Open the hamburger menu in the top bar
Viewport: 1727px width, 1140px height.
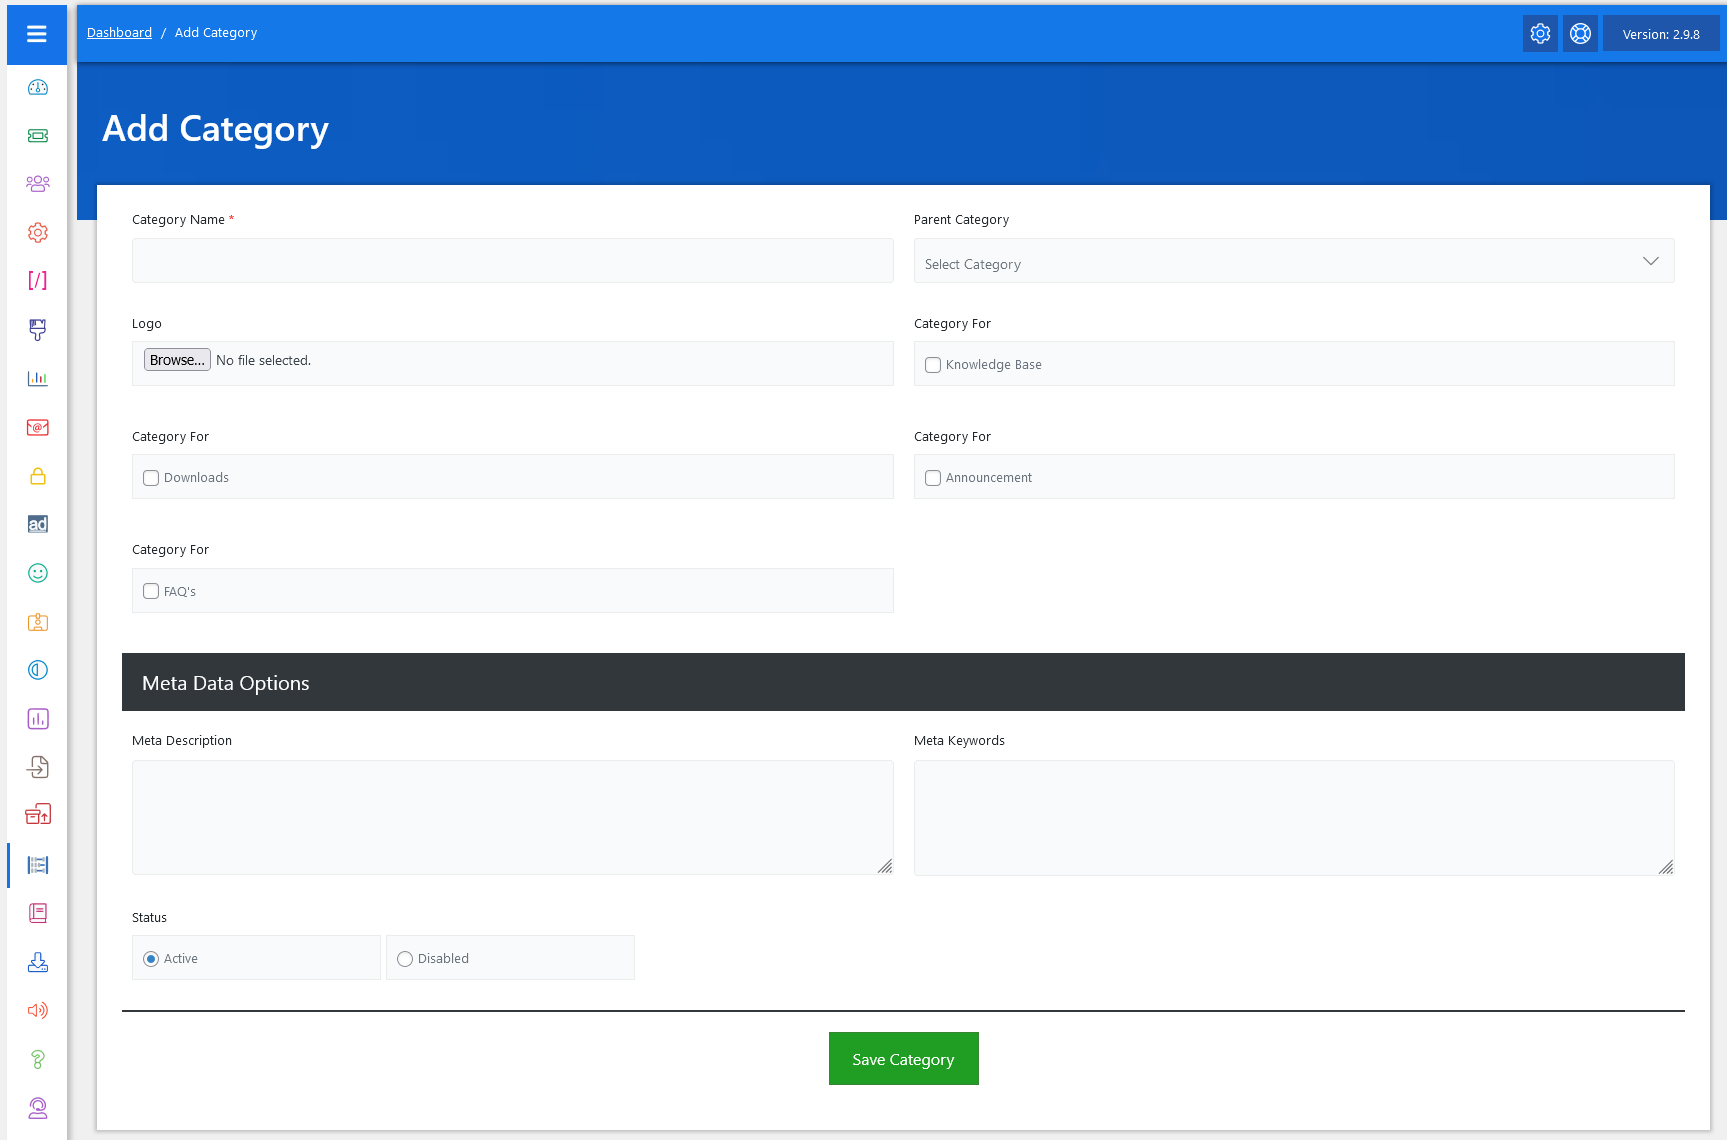coord(37,34)
